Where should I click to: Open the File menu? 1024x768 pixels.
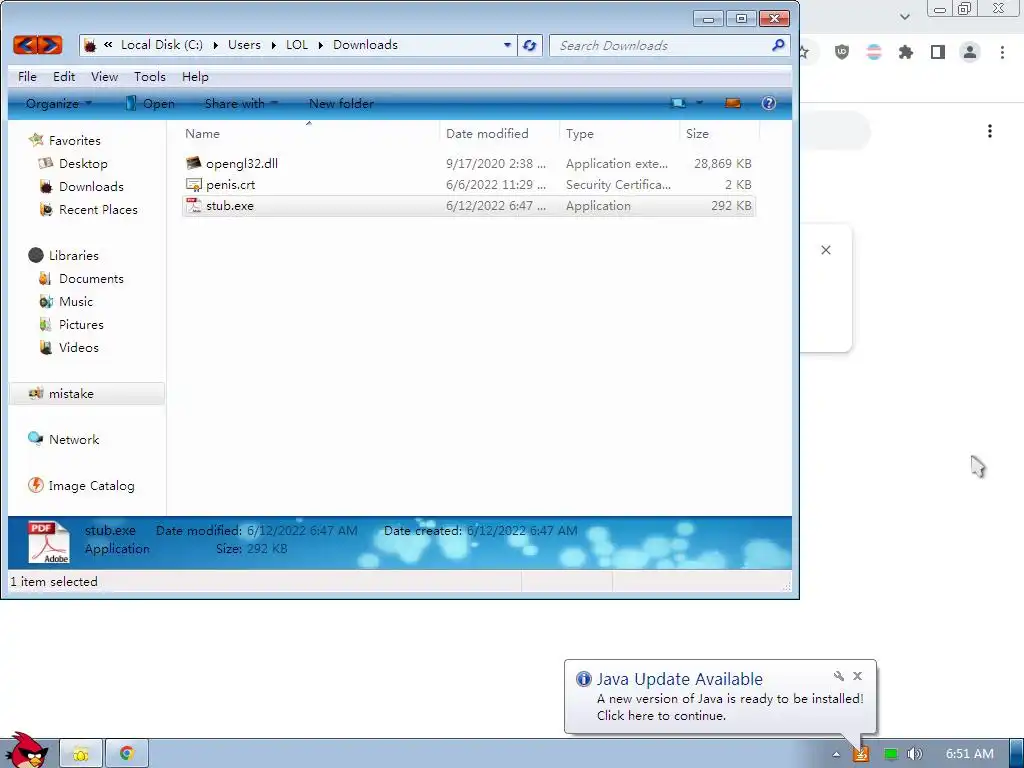click(x=27, y=76)
